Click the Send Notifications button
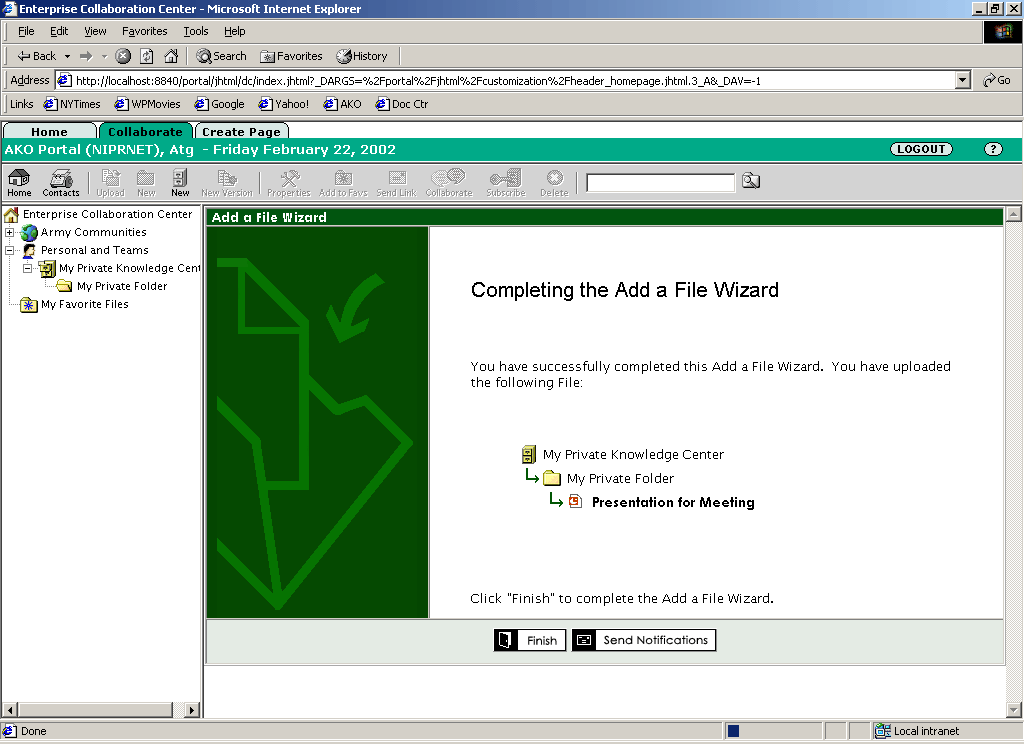Image resolution: width=1024 pixels, height=744 pixels. 644,640
